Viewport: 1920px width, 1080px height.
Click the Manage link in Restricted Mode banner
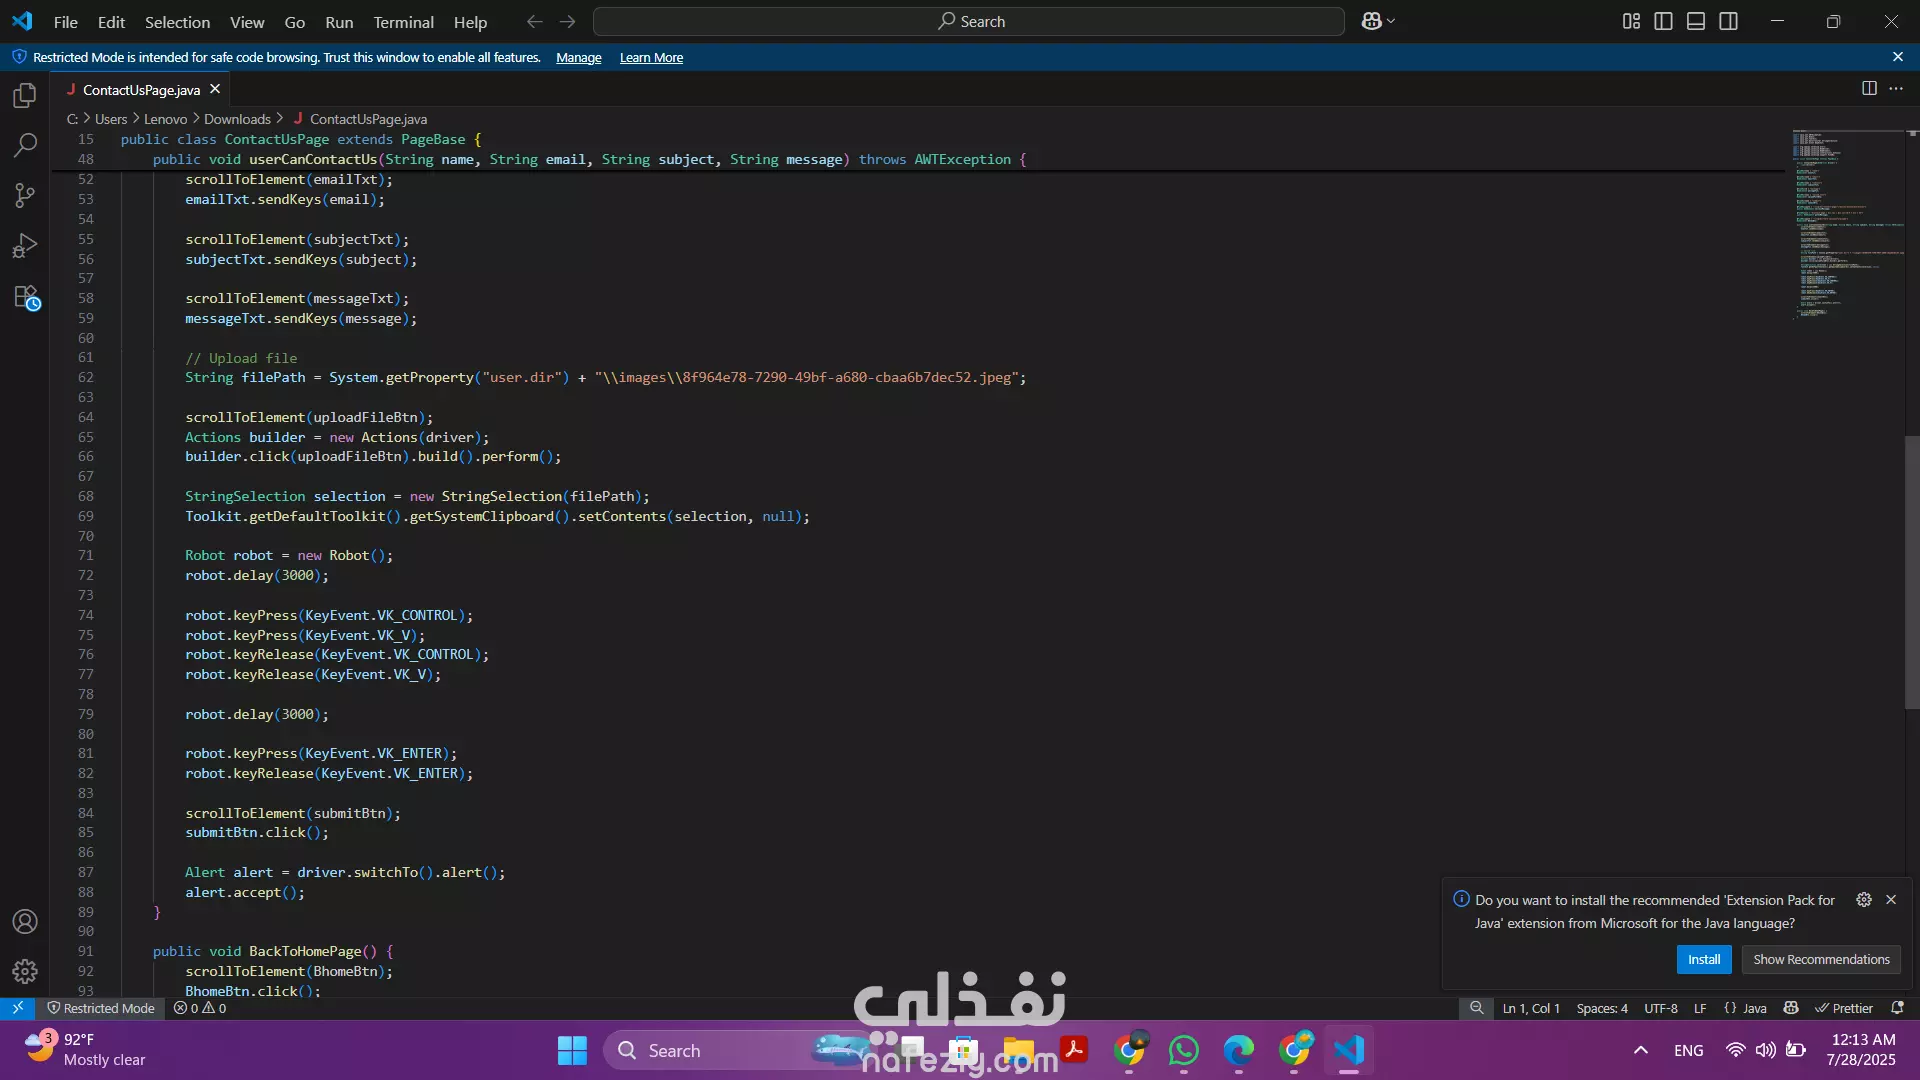[578, 58]
